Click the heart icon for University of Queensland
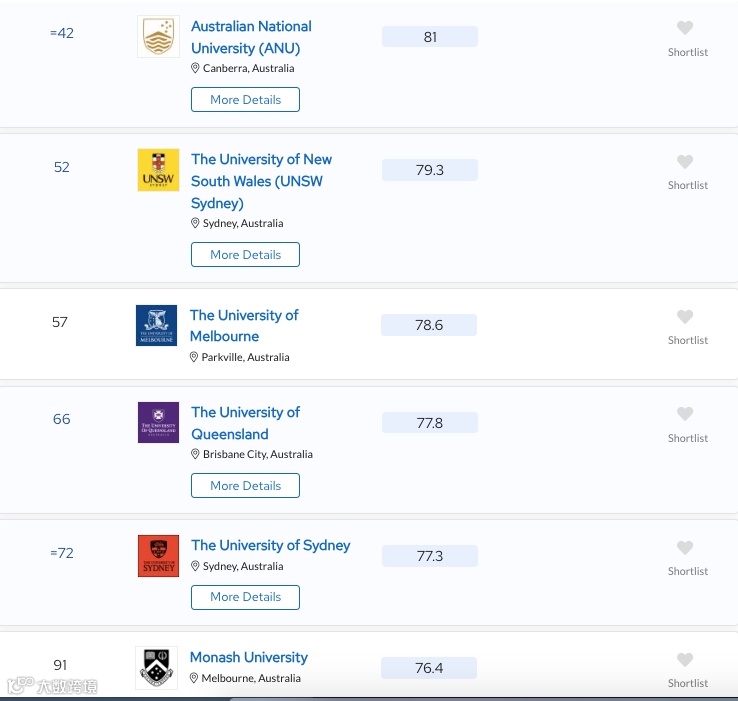The width and height of the screenshot is (738, 701). [x=685, y=414]
